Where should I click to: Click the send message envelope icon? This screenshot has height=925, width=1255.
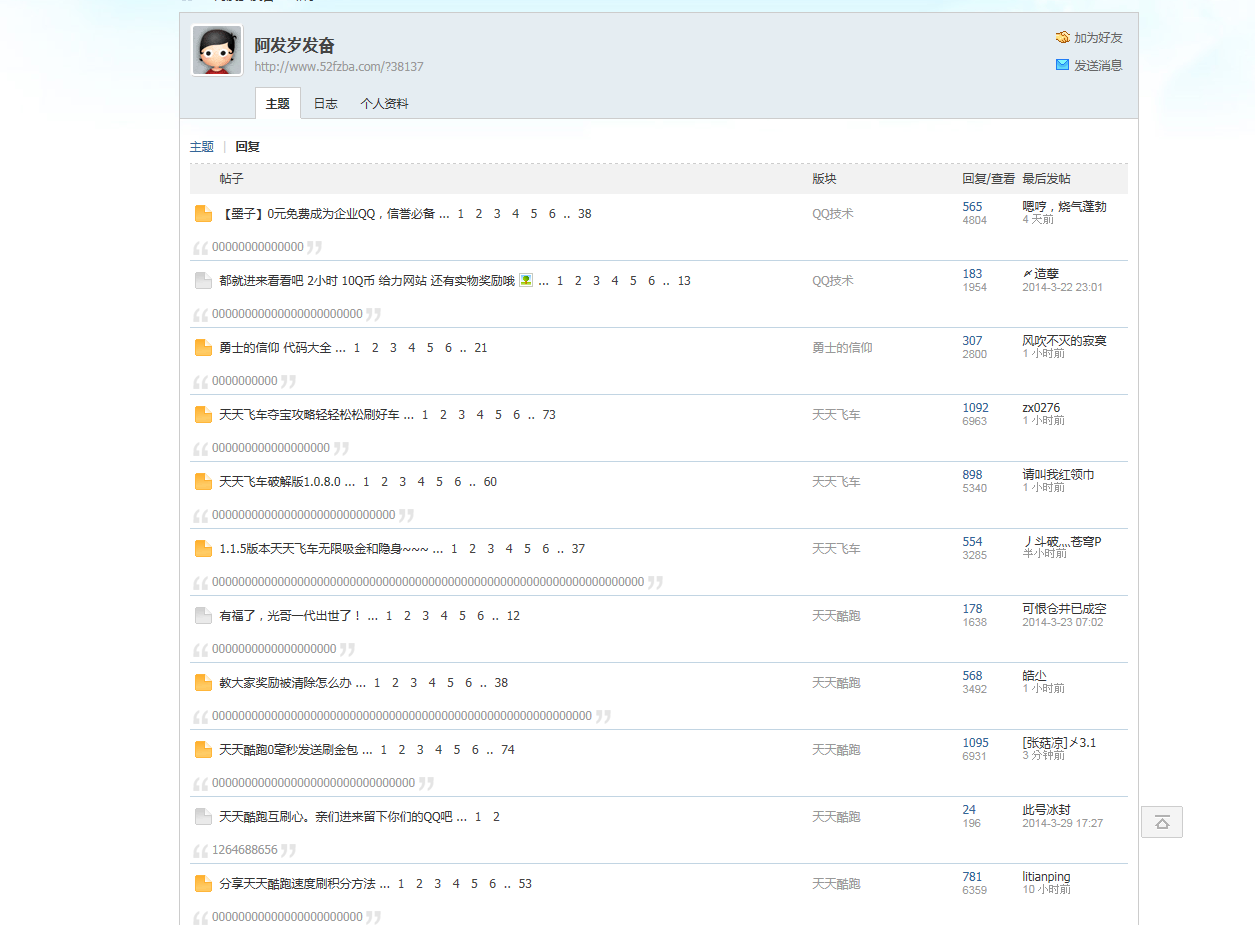(x=1062, y=64)
